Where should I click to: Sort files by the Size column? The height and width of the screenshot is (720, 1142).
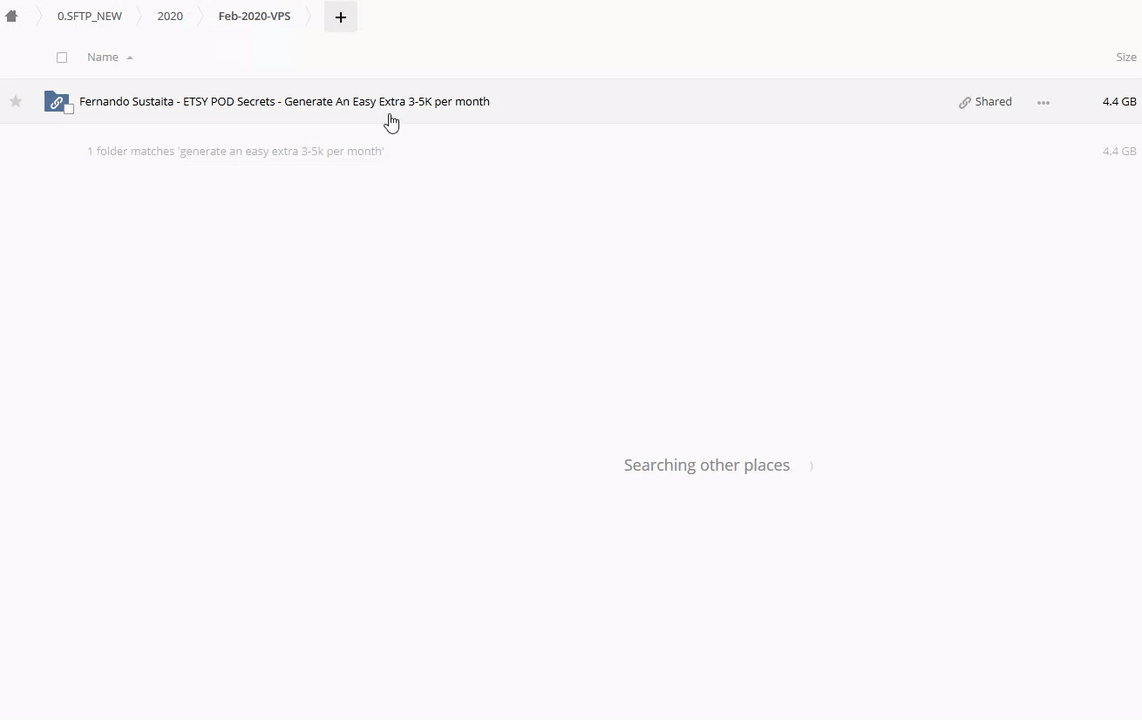(x=1126, y=57)
